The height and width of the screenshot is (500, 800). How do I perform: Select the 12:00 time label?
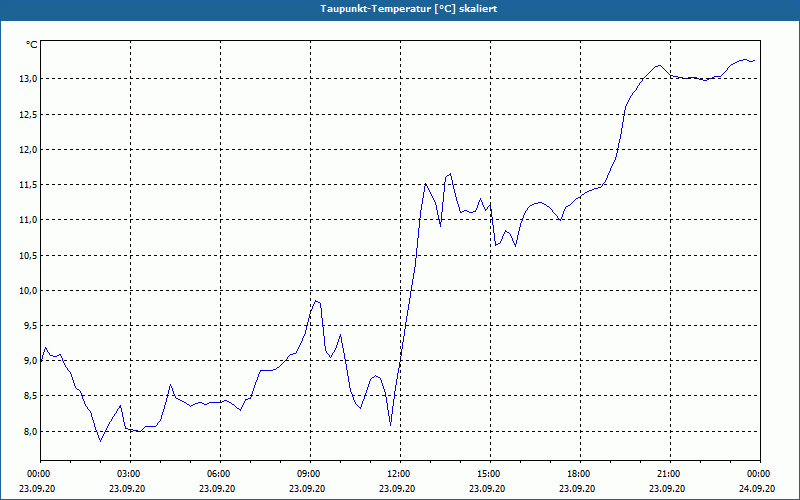coord(400,474)
